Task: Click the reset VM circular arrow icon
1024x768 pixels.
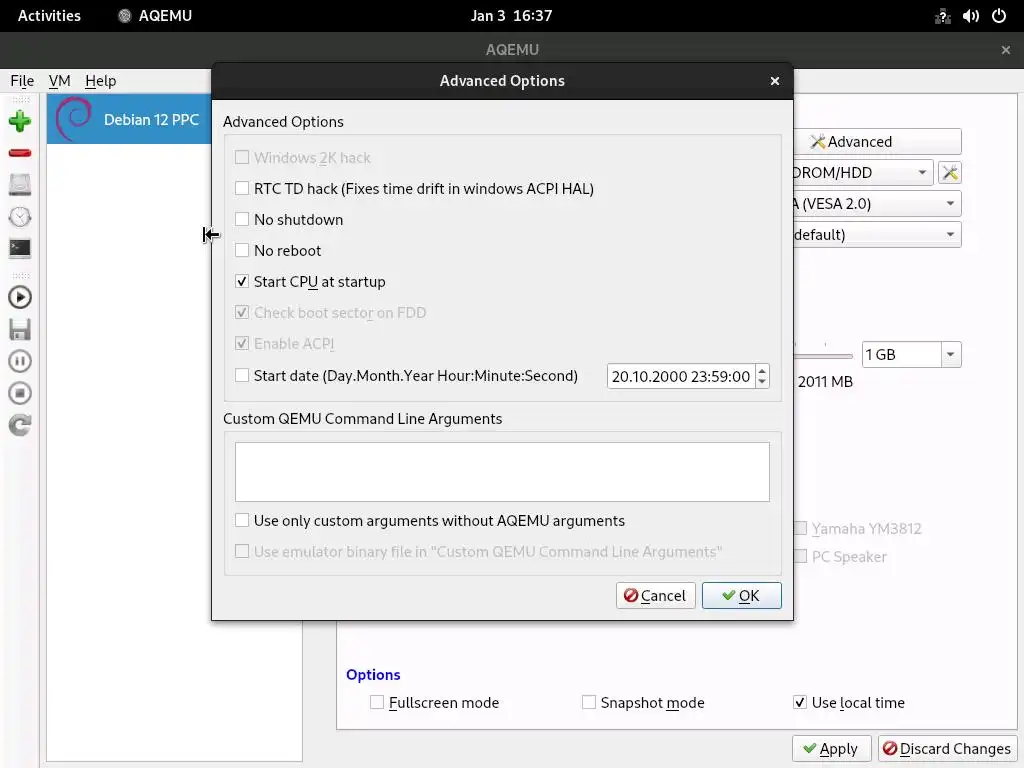Action: (x=20, y=425)
